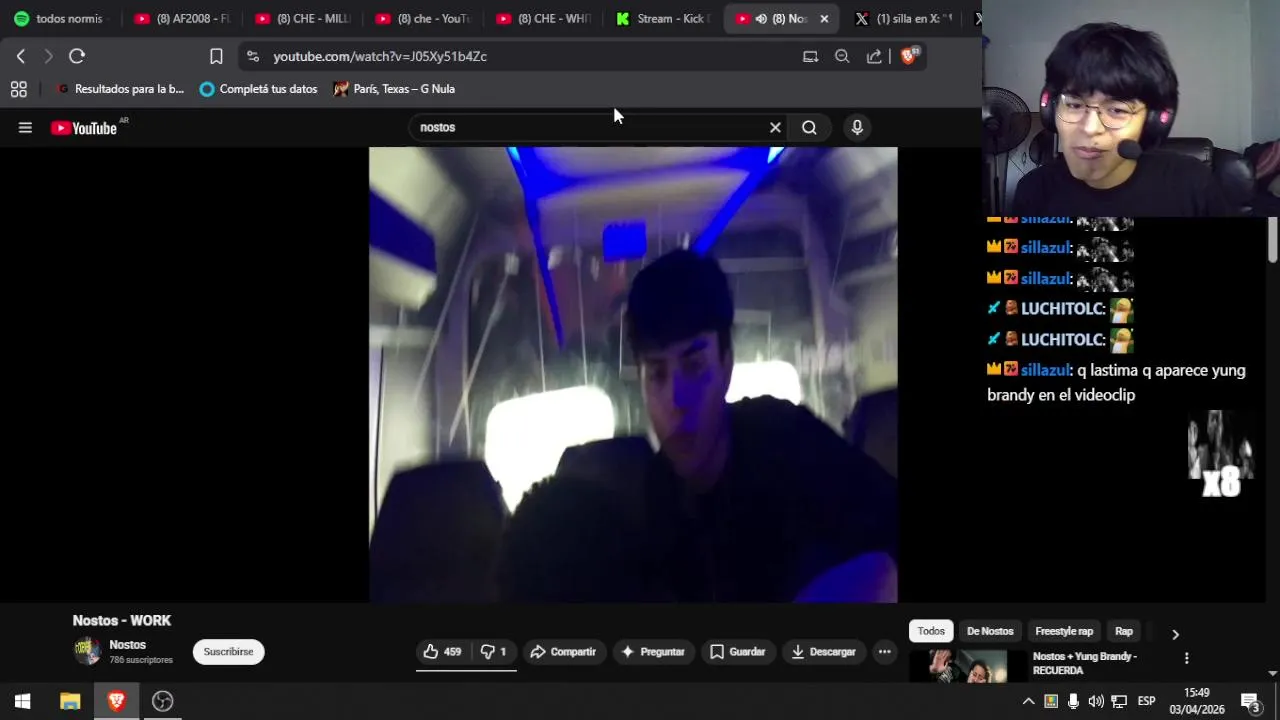Viewport: 1280px width, 720px height.
Task: Reload the current page
Action: point(77,56)
